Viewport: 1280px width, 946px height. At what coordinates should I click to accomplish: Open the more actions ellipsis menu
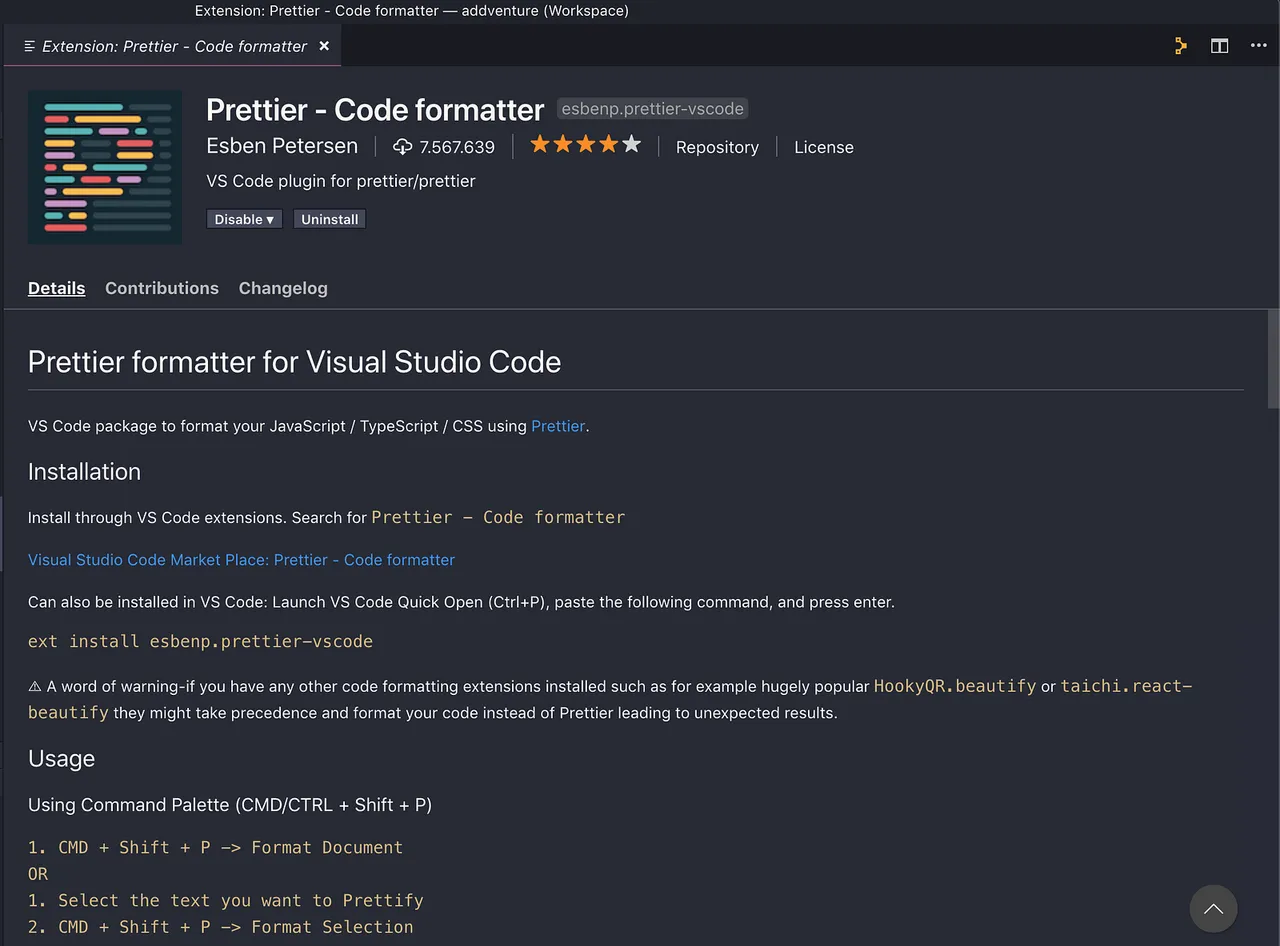click(x=1258, y=46)
